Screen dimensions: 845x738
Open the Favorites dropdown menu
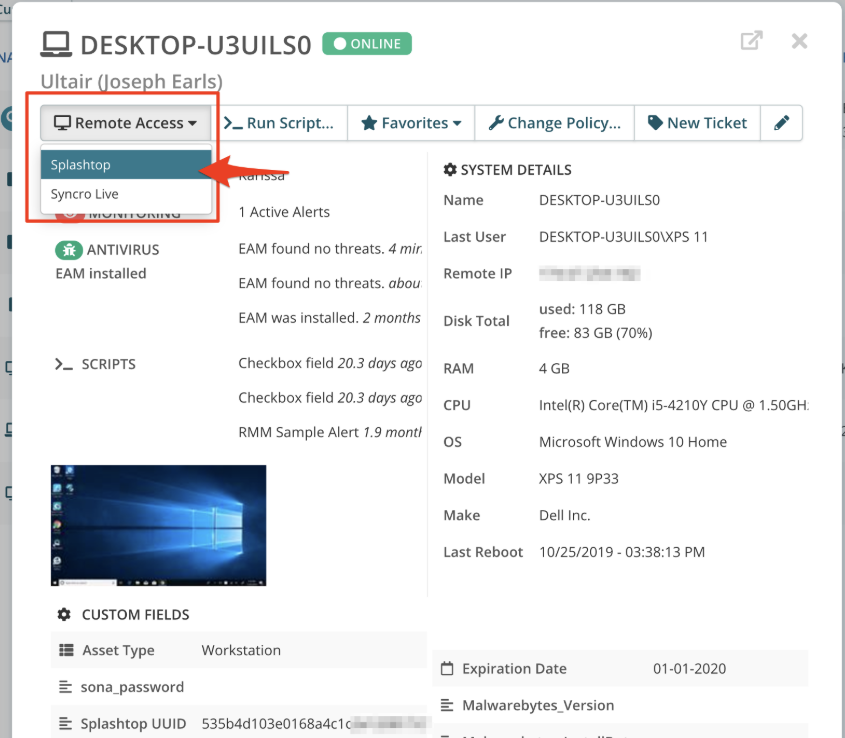pos(411,123)
